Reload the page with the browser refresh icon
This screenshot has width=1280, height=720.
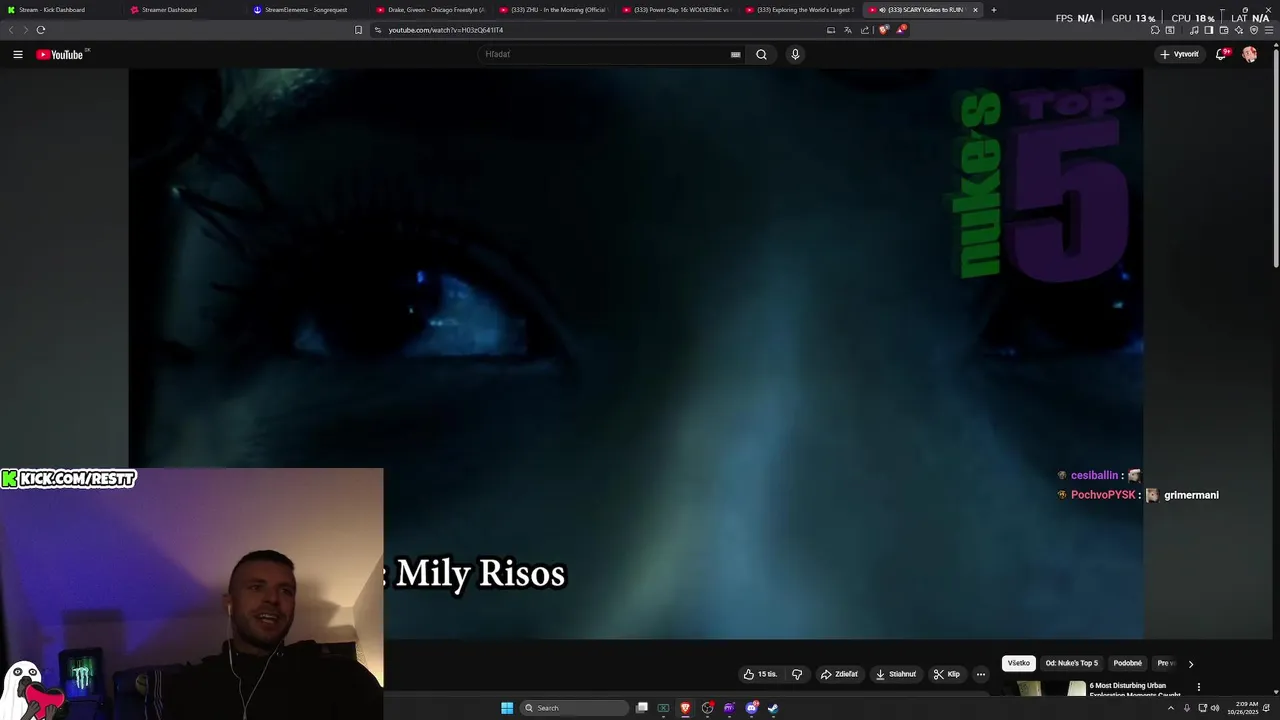(41, 30)
